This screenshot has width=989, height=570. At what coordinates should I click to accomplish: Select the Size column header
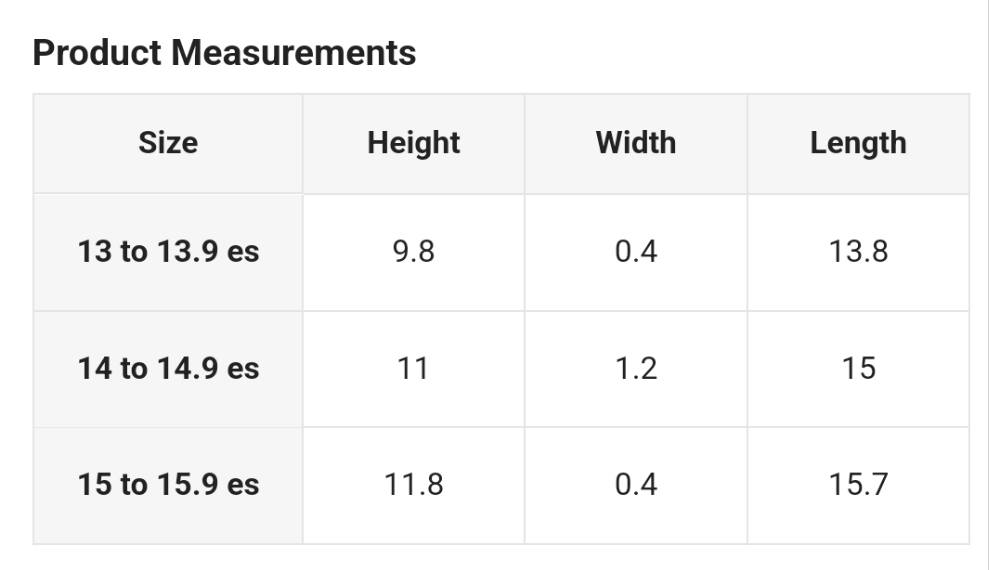pos(168,143)
